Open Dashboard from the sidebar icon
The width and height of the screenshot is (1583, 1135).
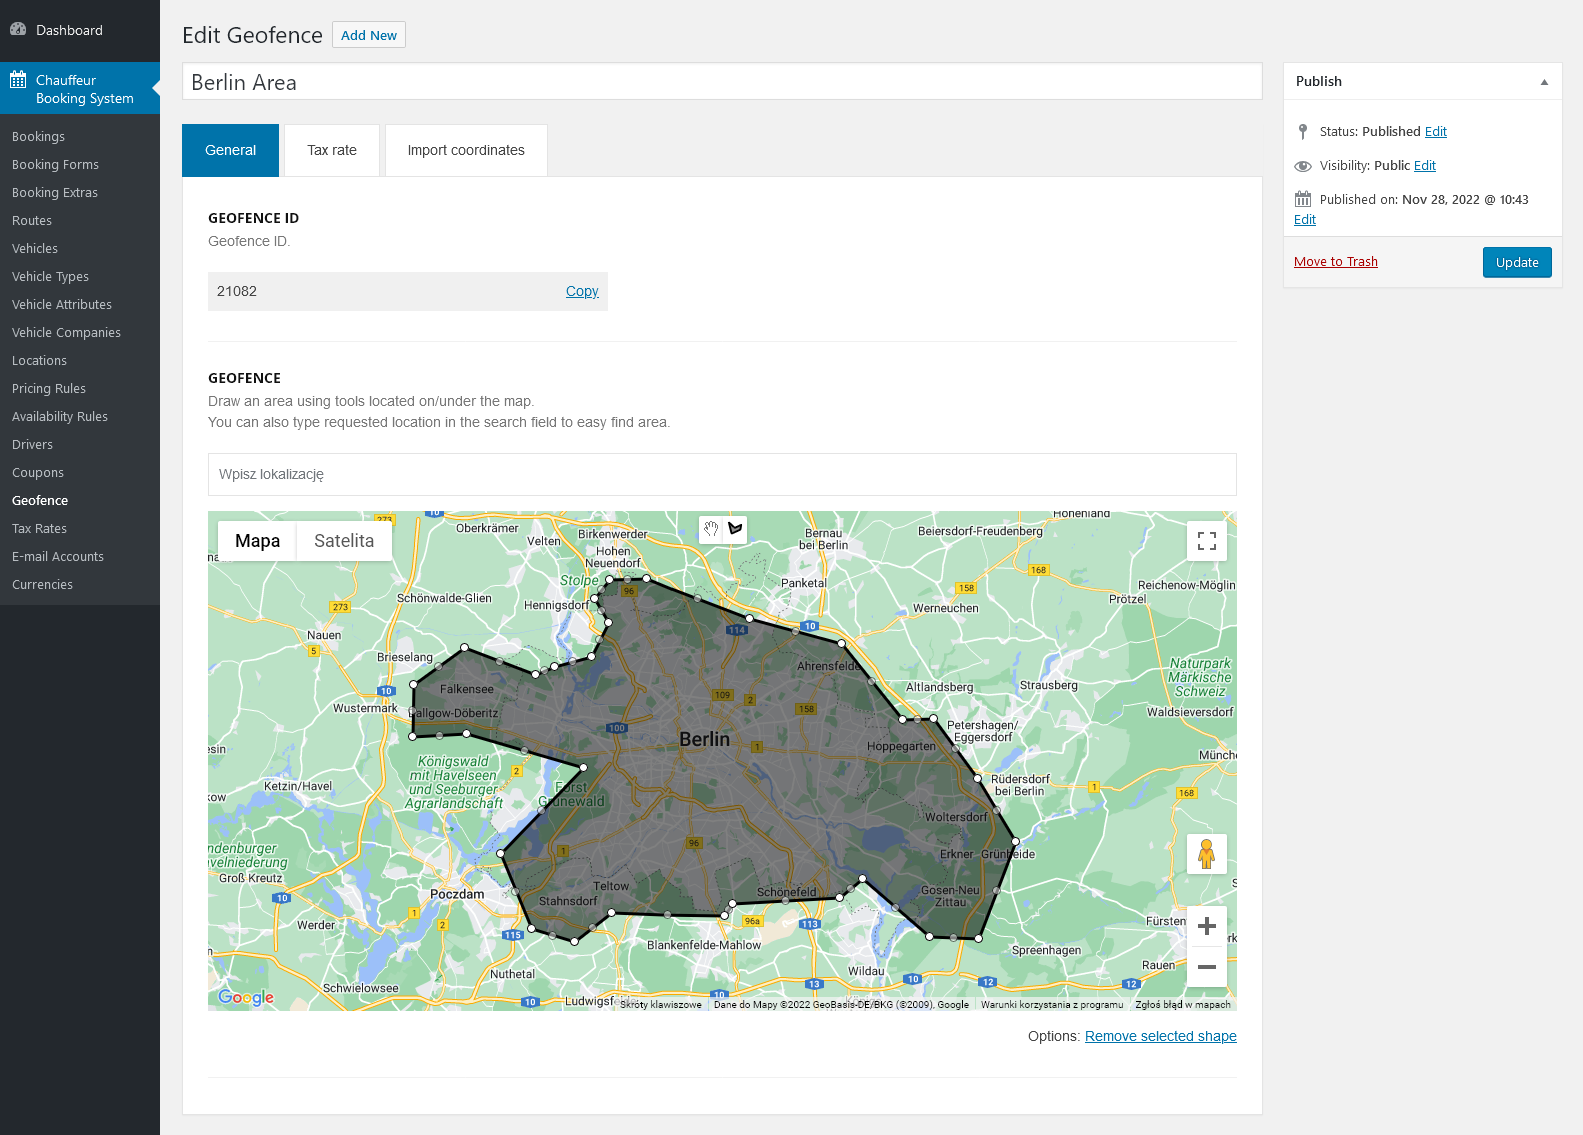pyautogui.click(x=18, y=30)
